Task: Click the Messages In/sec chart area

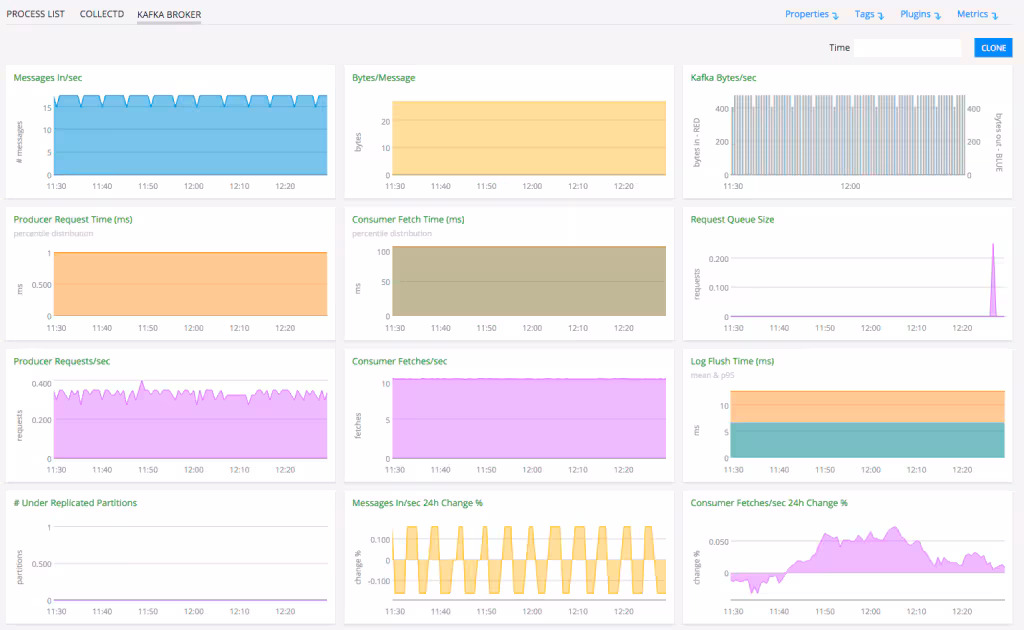Action: 190,135
